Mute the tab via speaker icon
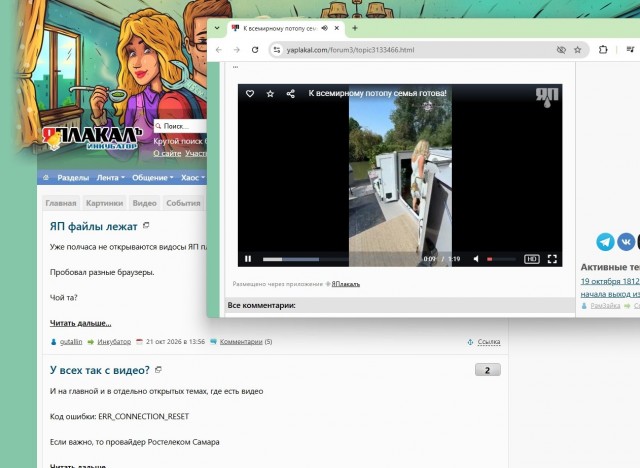 (324, 28)
